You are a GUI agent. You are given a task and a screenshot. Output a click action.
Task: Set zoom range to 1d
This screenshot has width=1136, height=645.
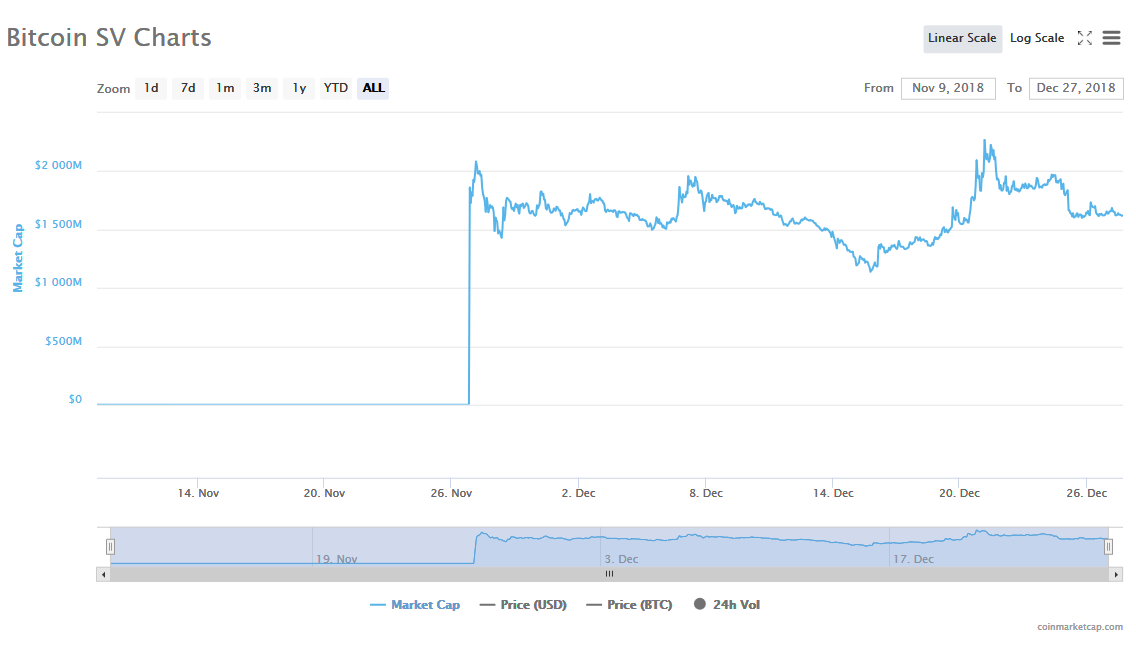point(151,88)
